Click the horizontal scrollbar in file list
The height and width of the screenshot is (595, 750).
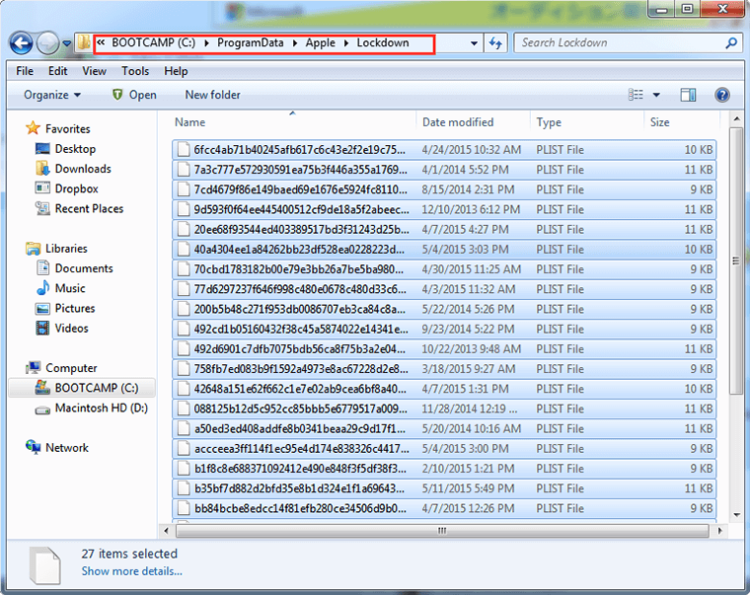pos(440,530)
